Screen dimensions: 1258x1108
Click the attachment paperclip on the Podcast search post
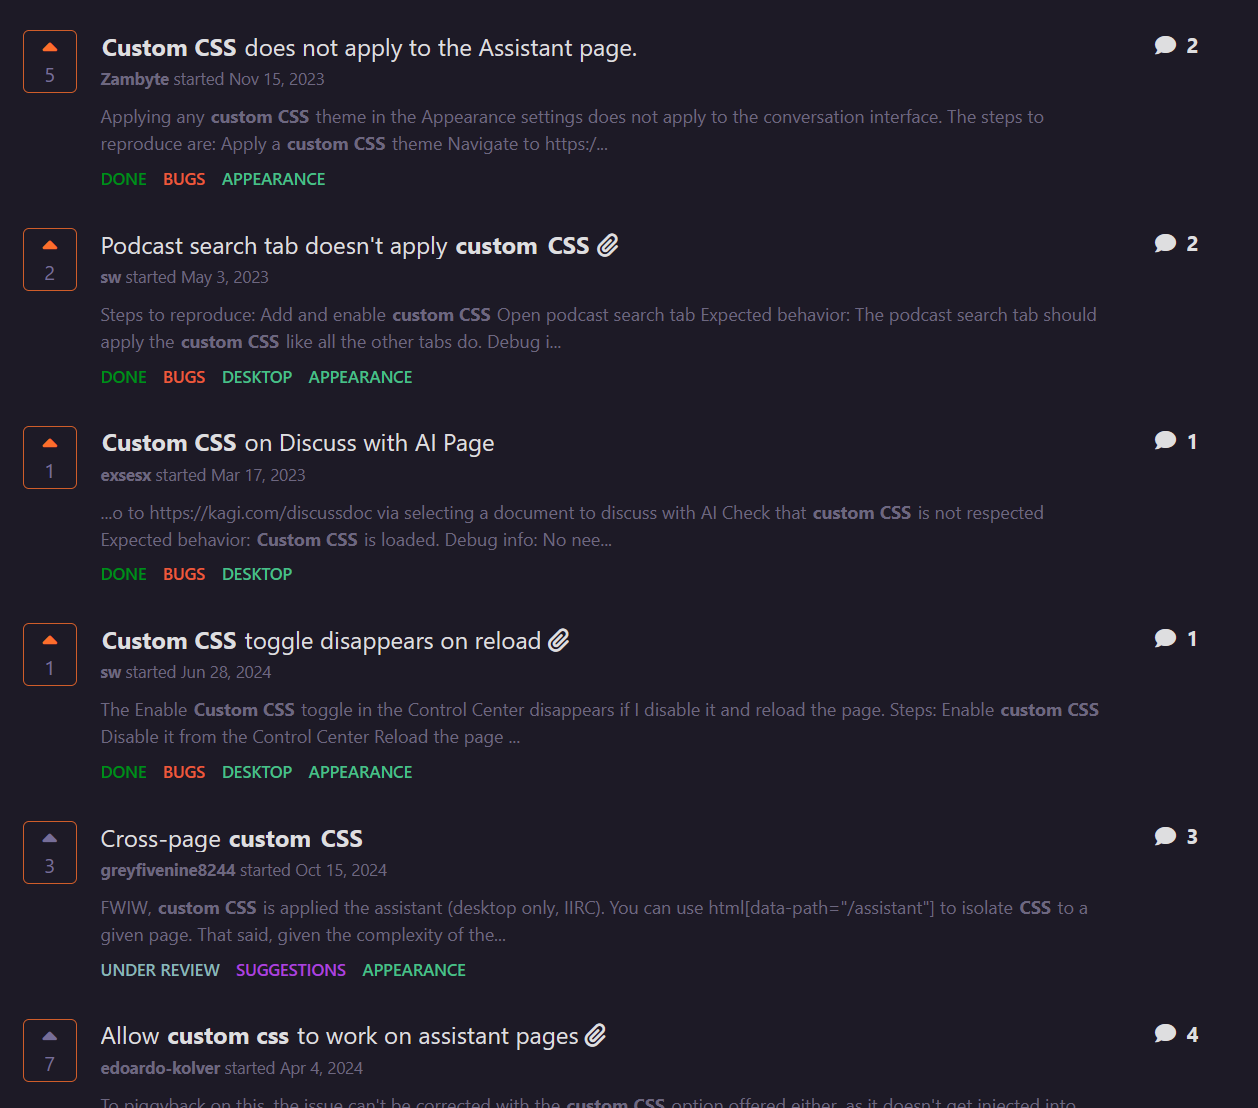[608, 246]
